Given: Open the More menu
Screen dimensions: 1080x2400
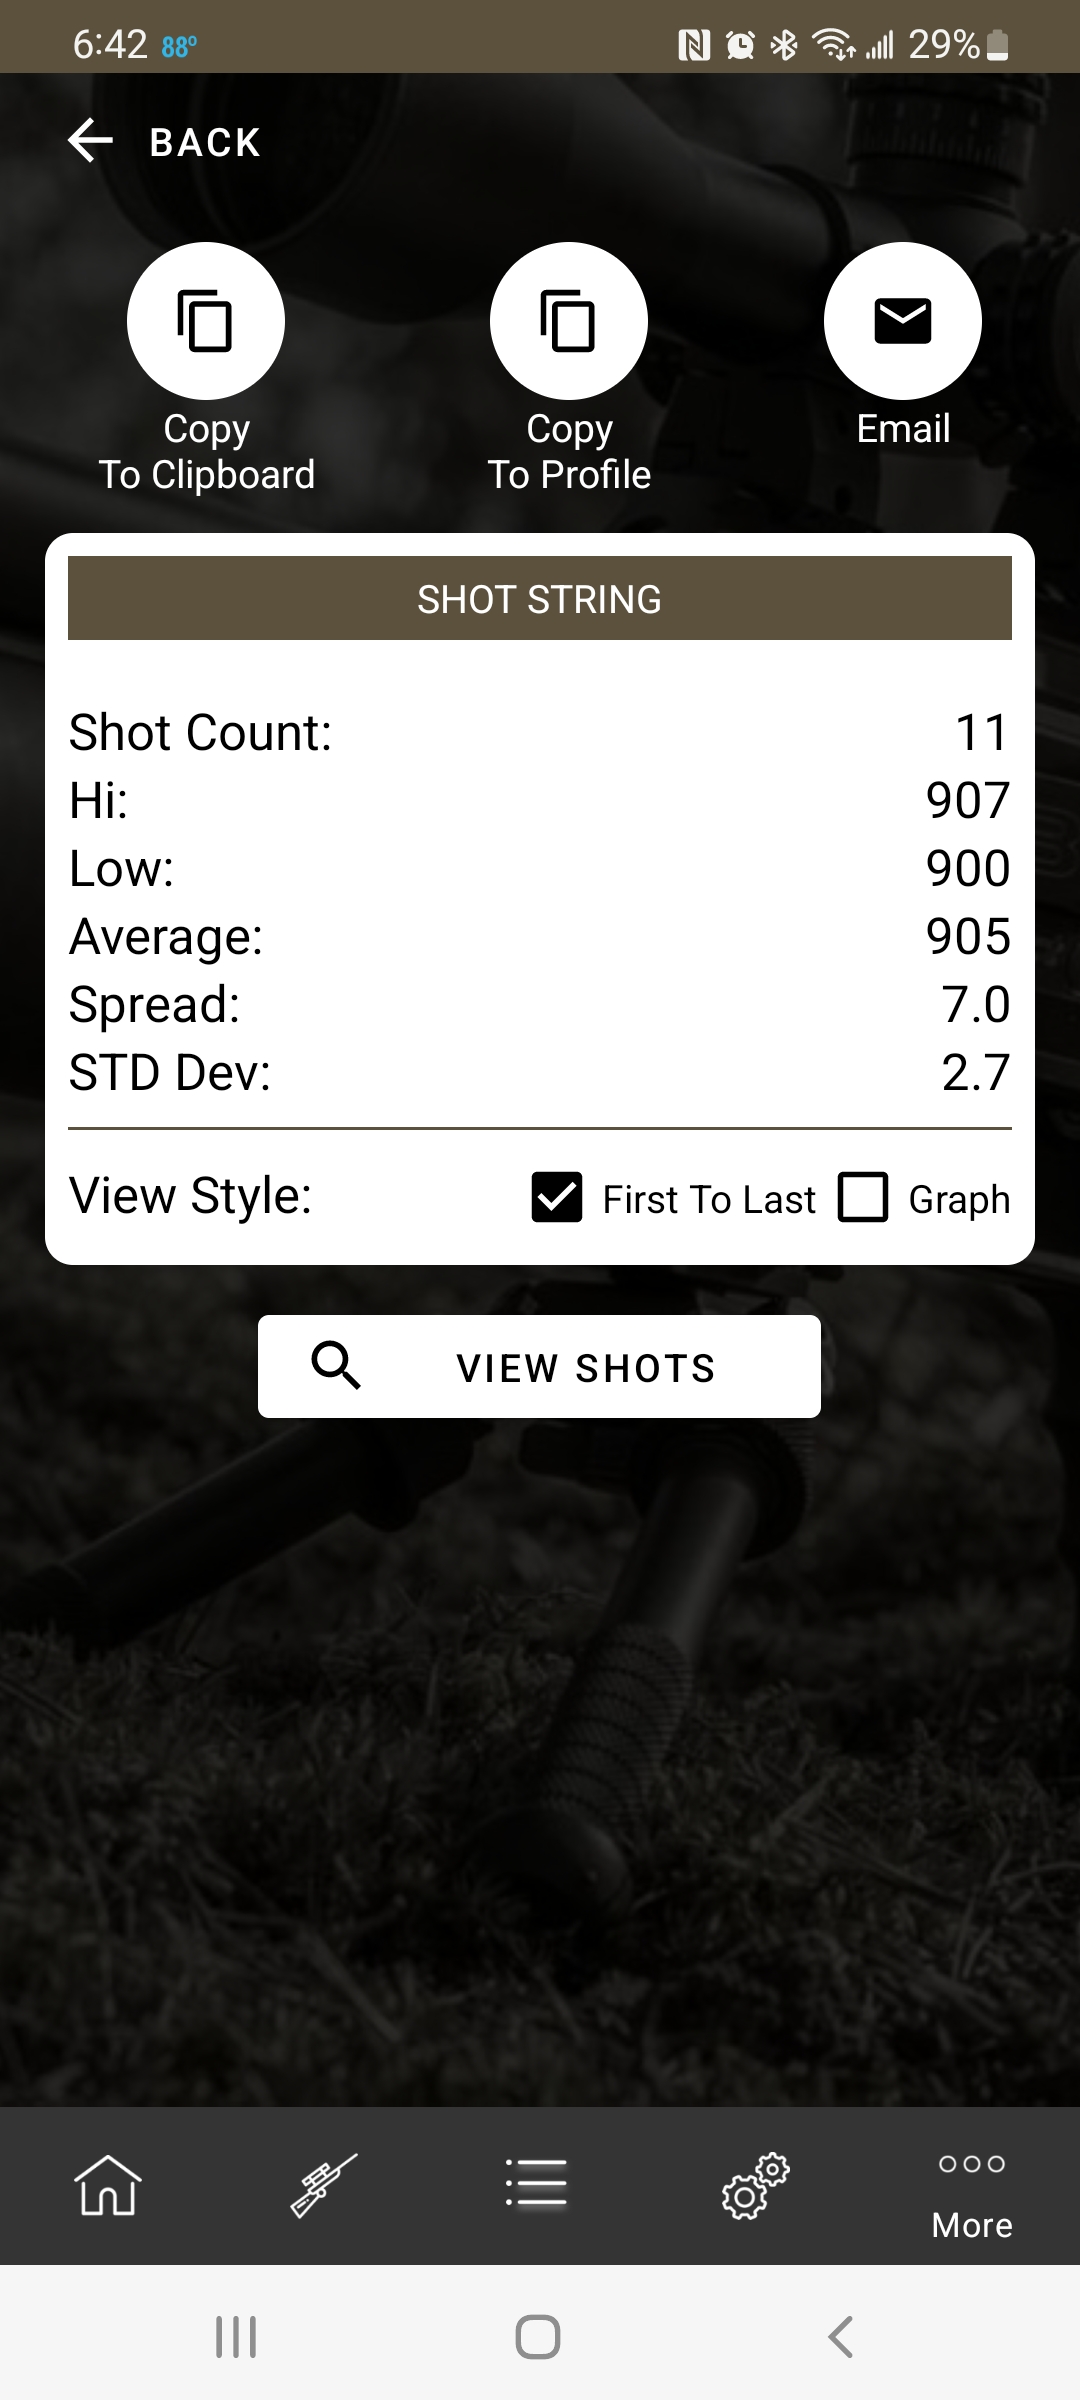Looking at the screenshot, I should pyautogui.click(x=972, y=2195).
